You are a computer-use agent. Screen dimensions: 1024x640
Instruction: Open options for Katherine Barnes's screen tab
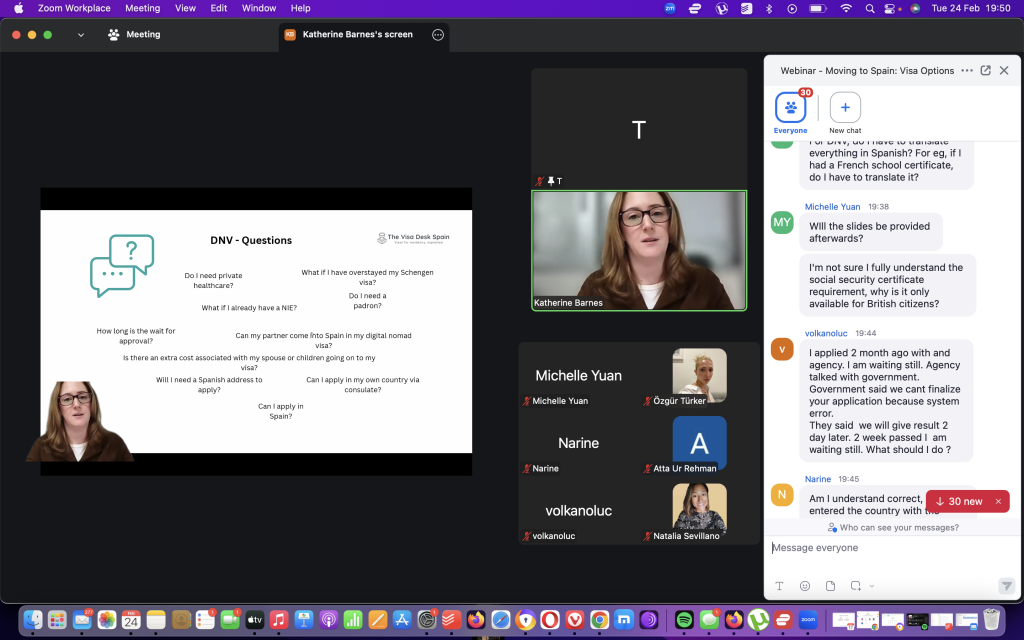438,35
